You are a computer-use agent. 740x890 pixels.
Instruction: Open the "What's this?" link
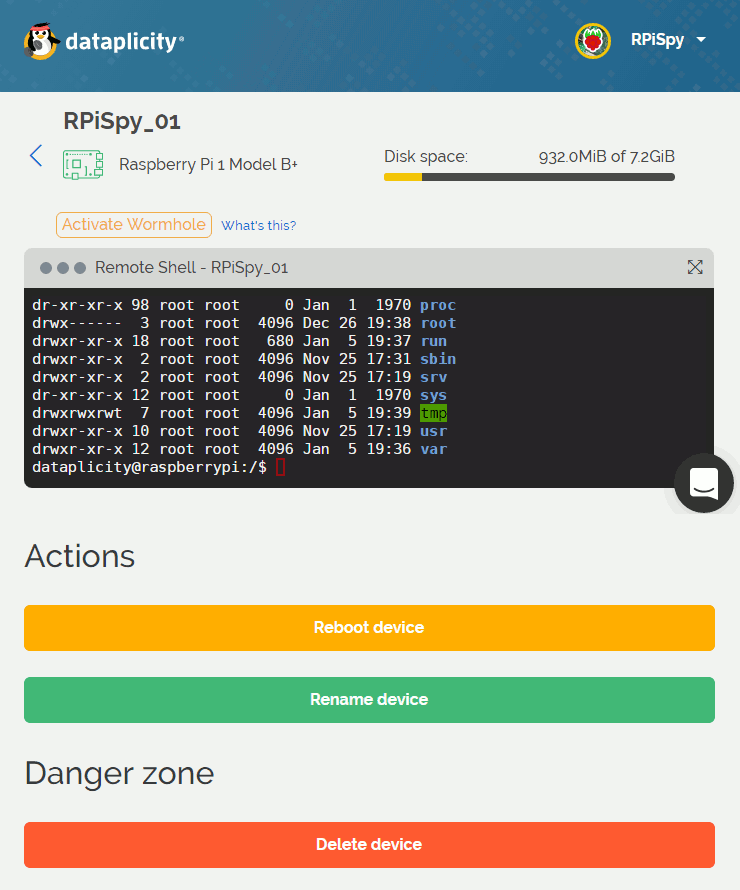coord(258,226)
